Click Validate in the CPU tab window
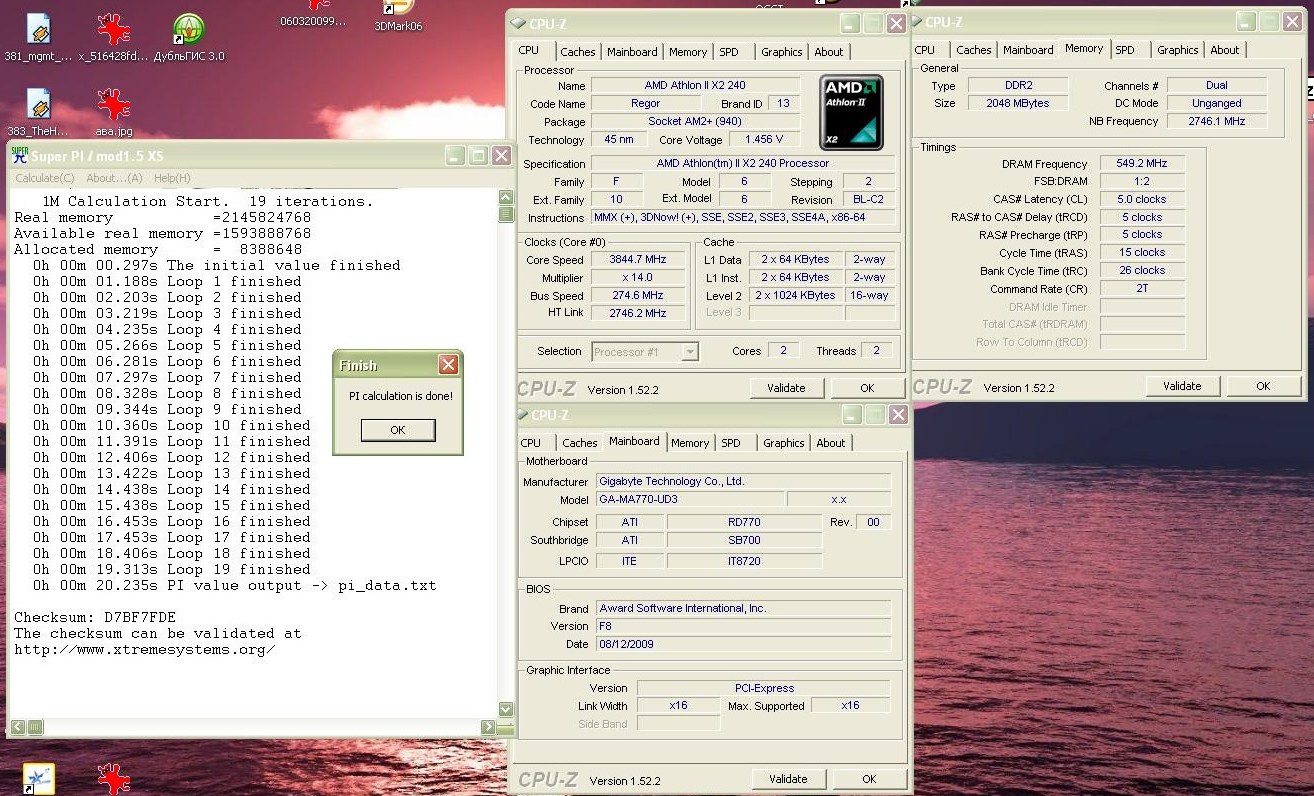 [x=786, y=388]
